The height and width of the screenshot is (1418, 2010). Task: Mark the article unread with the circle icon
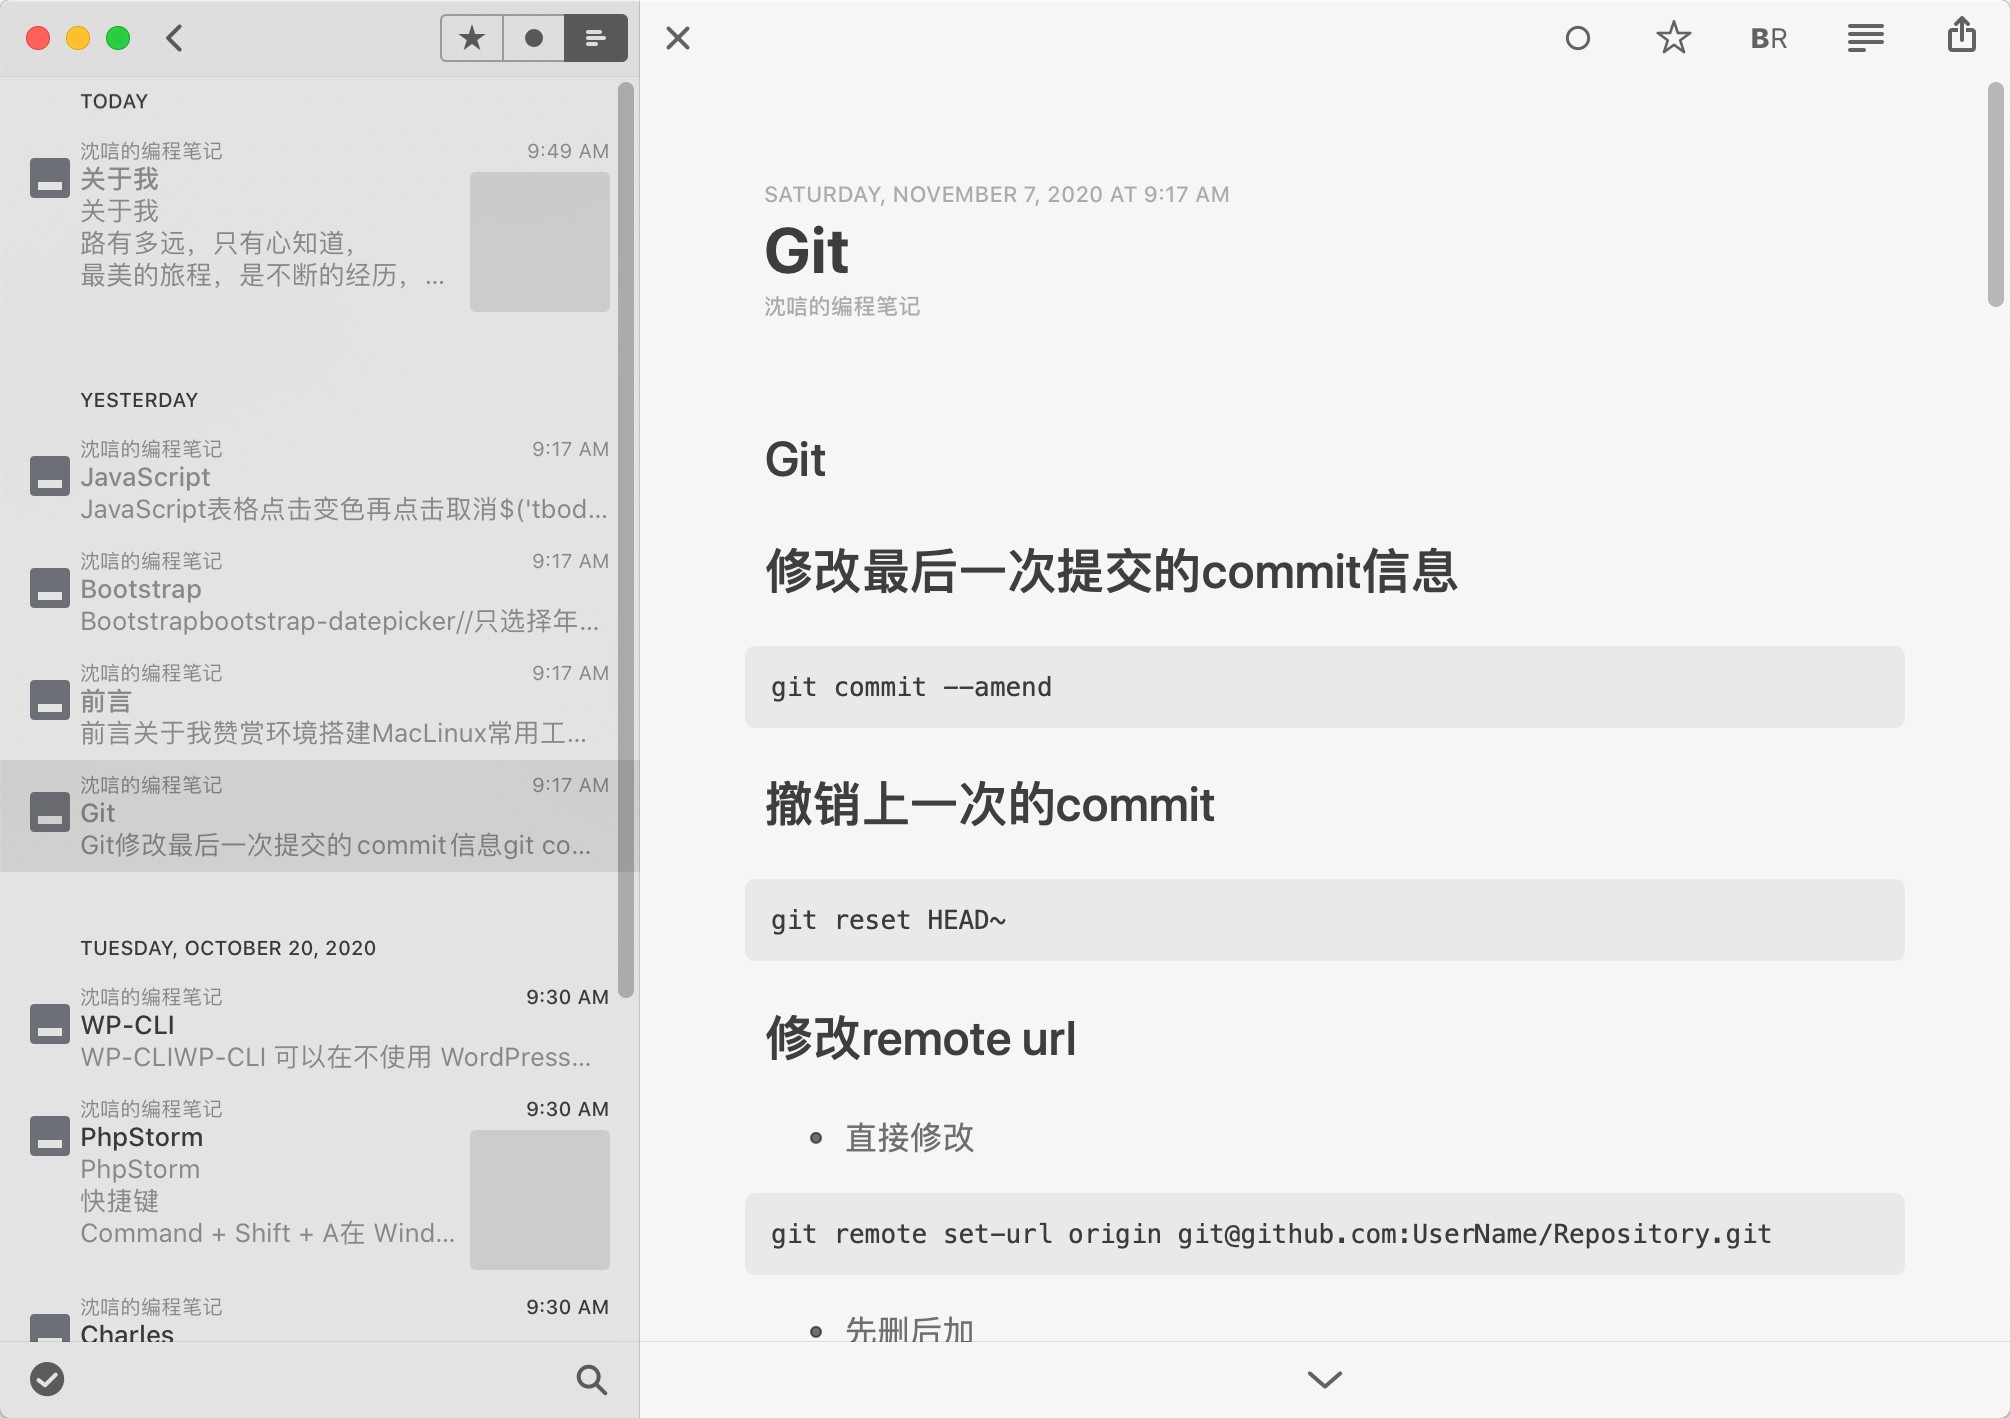click(1577, 38)
